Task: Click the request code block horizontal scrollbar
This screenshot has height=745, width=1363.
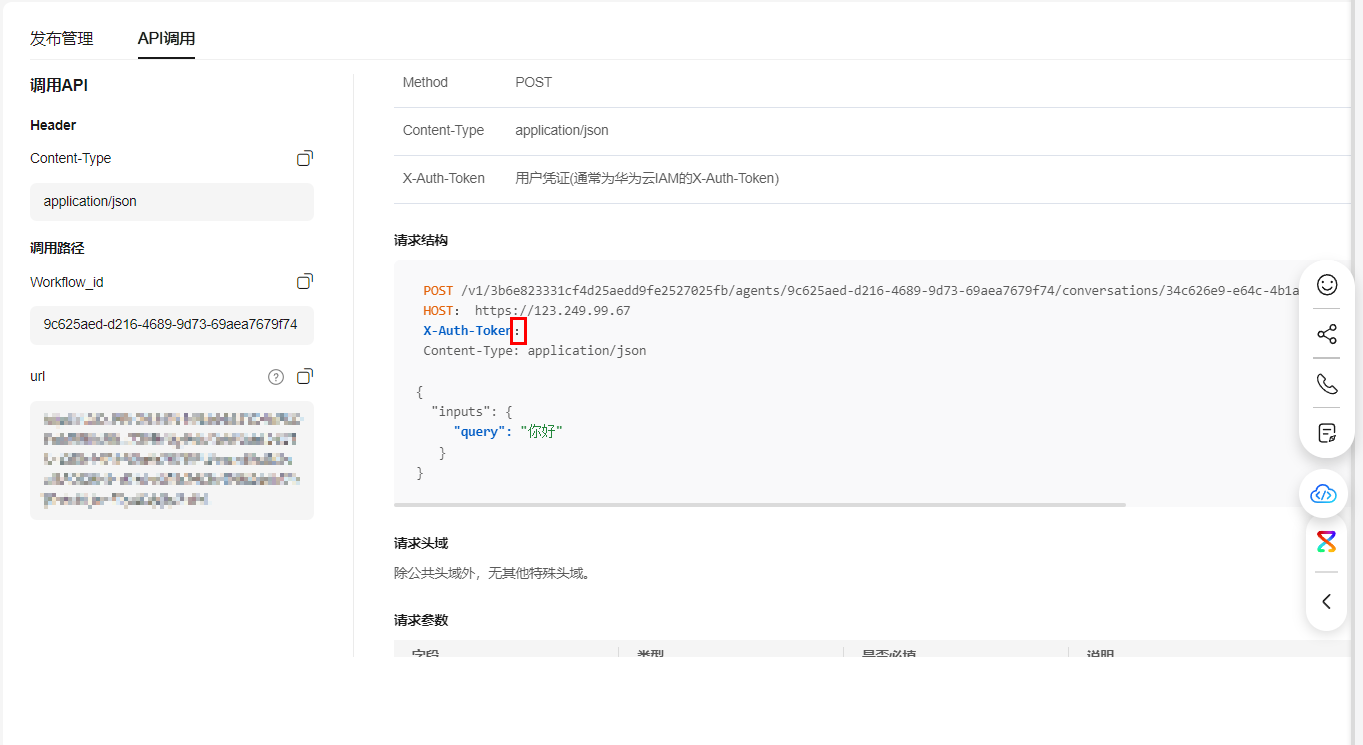Action: tap(760, 505)
